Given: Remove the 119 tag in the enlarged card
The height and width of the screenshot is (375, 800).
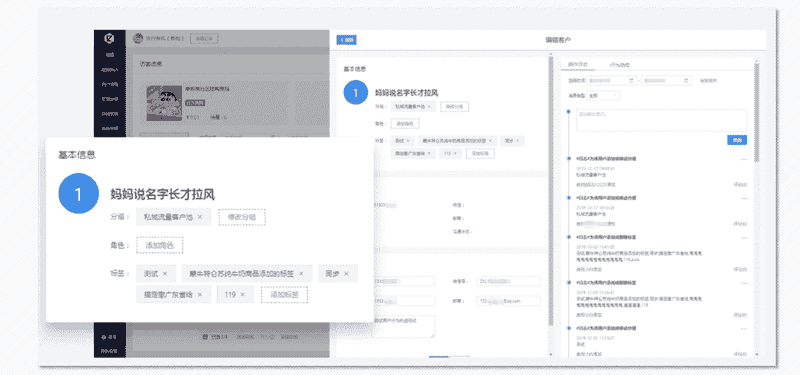Looking at the screenshot, I should 243,294.
